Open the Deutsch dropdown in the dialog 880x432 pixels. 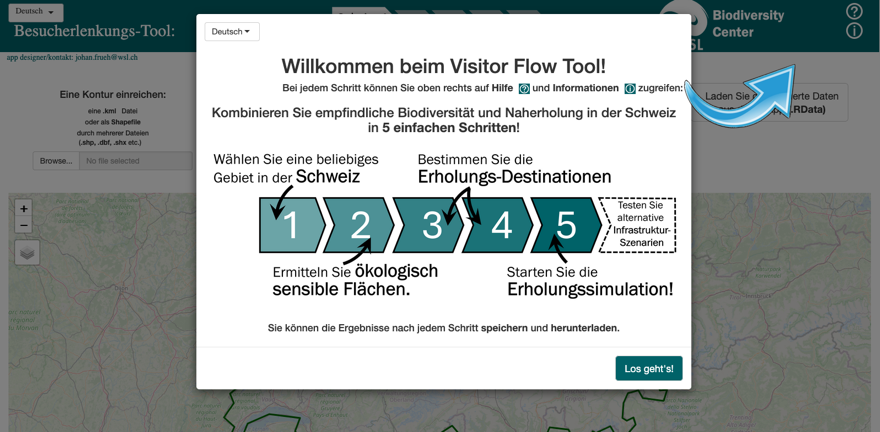[232, 32]
